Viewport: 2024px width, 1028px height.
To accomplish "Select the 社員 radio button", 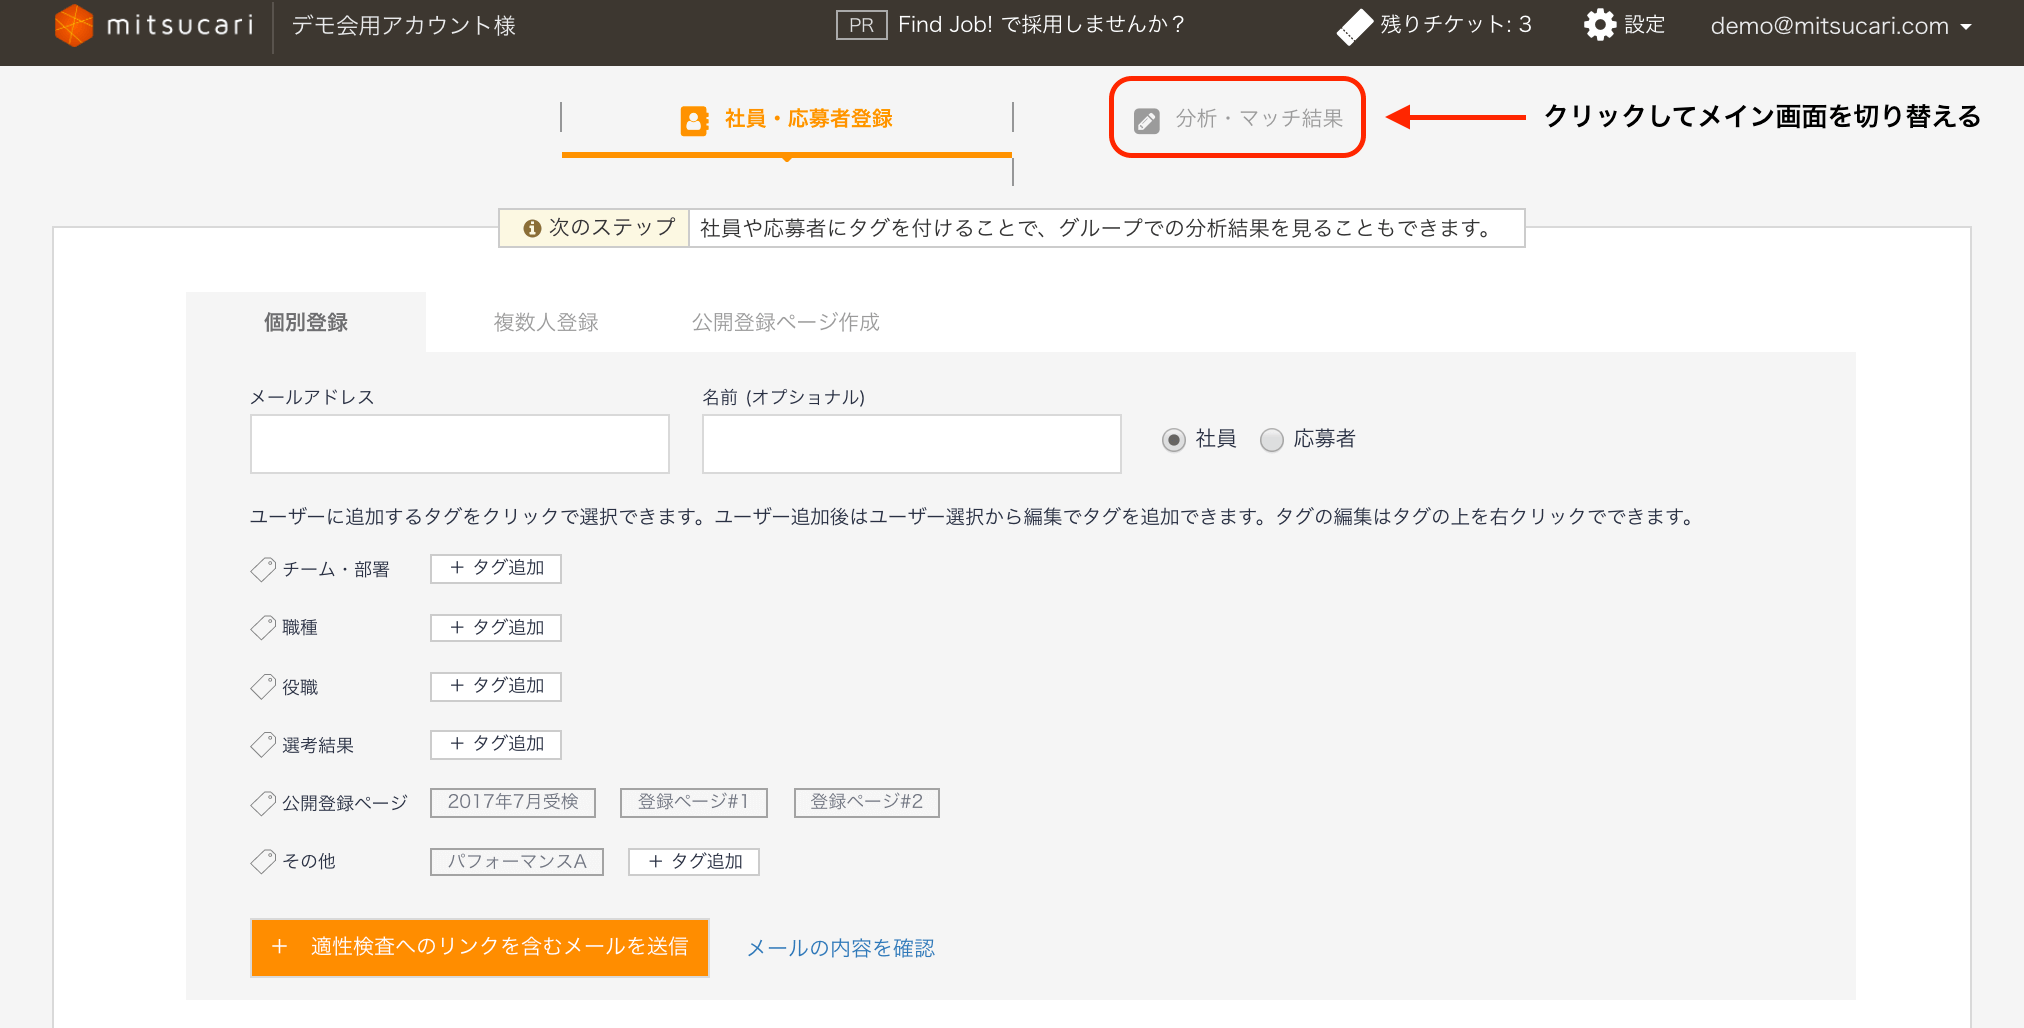I will click(x=1174, y=440).
